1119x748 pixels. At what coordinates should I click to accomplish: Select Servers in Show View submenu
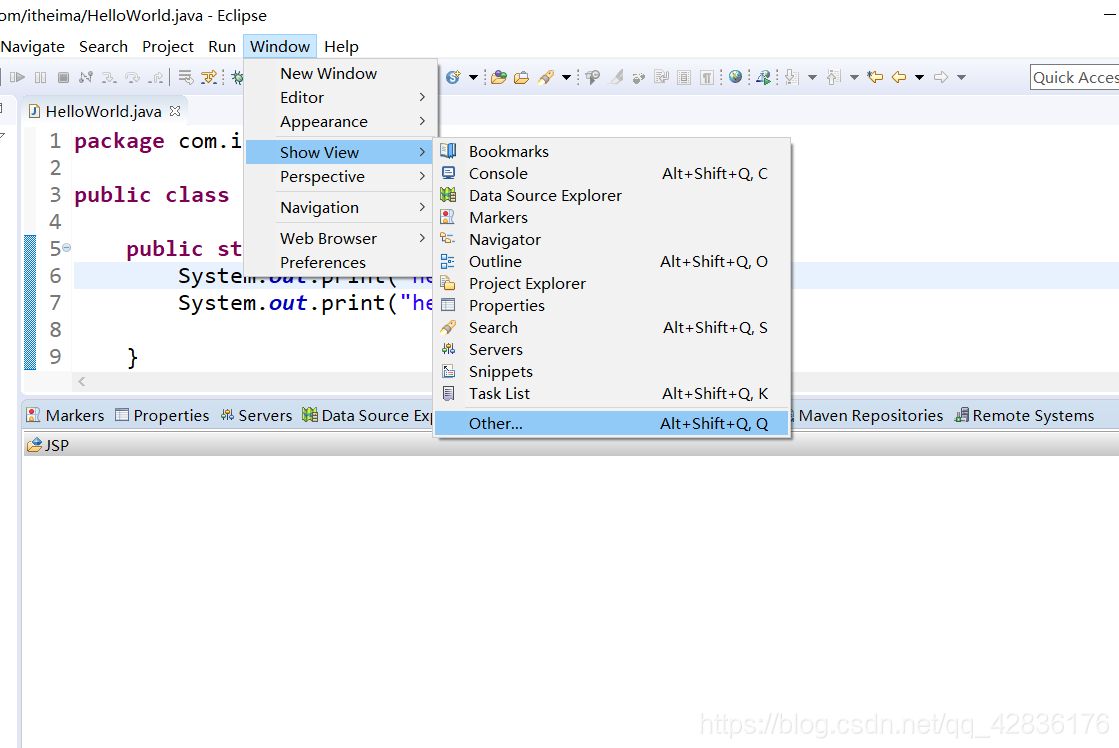(612, 350)
